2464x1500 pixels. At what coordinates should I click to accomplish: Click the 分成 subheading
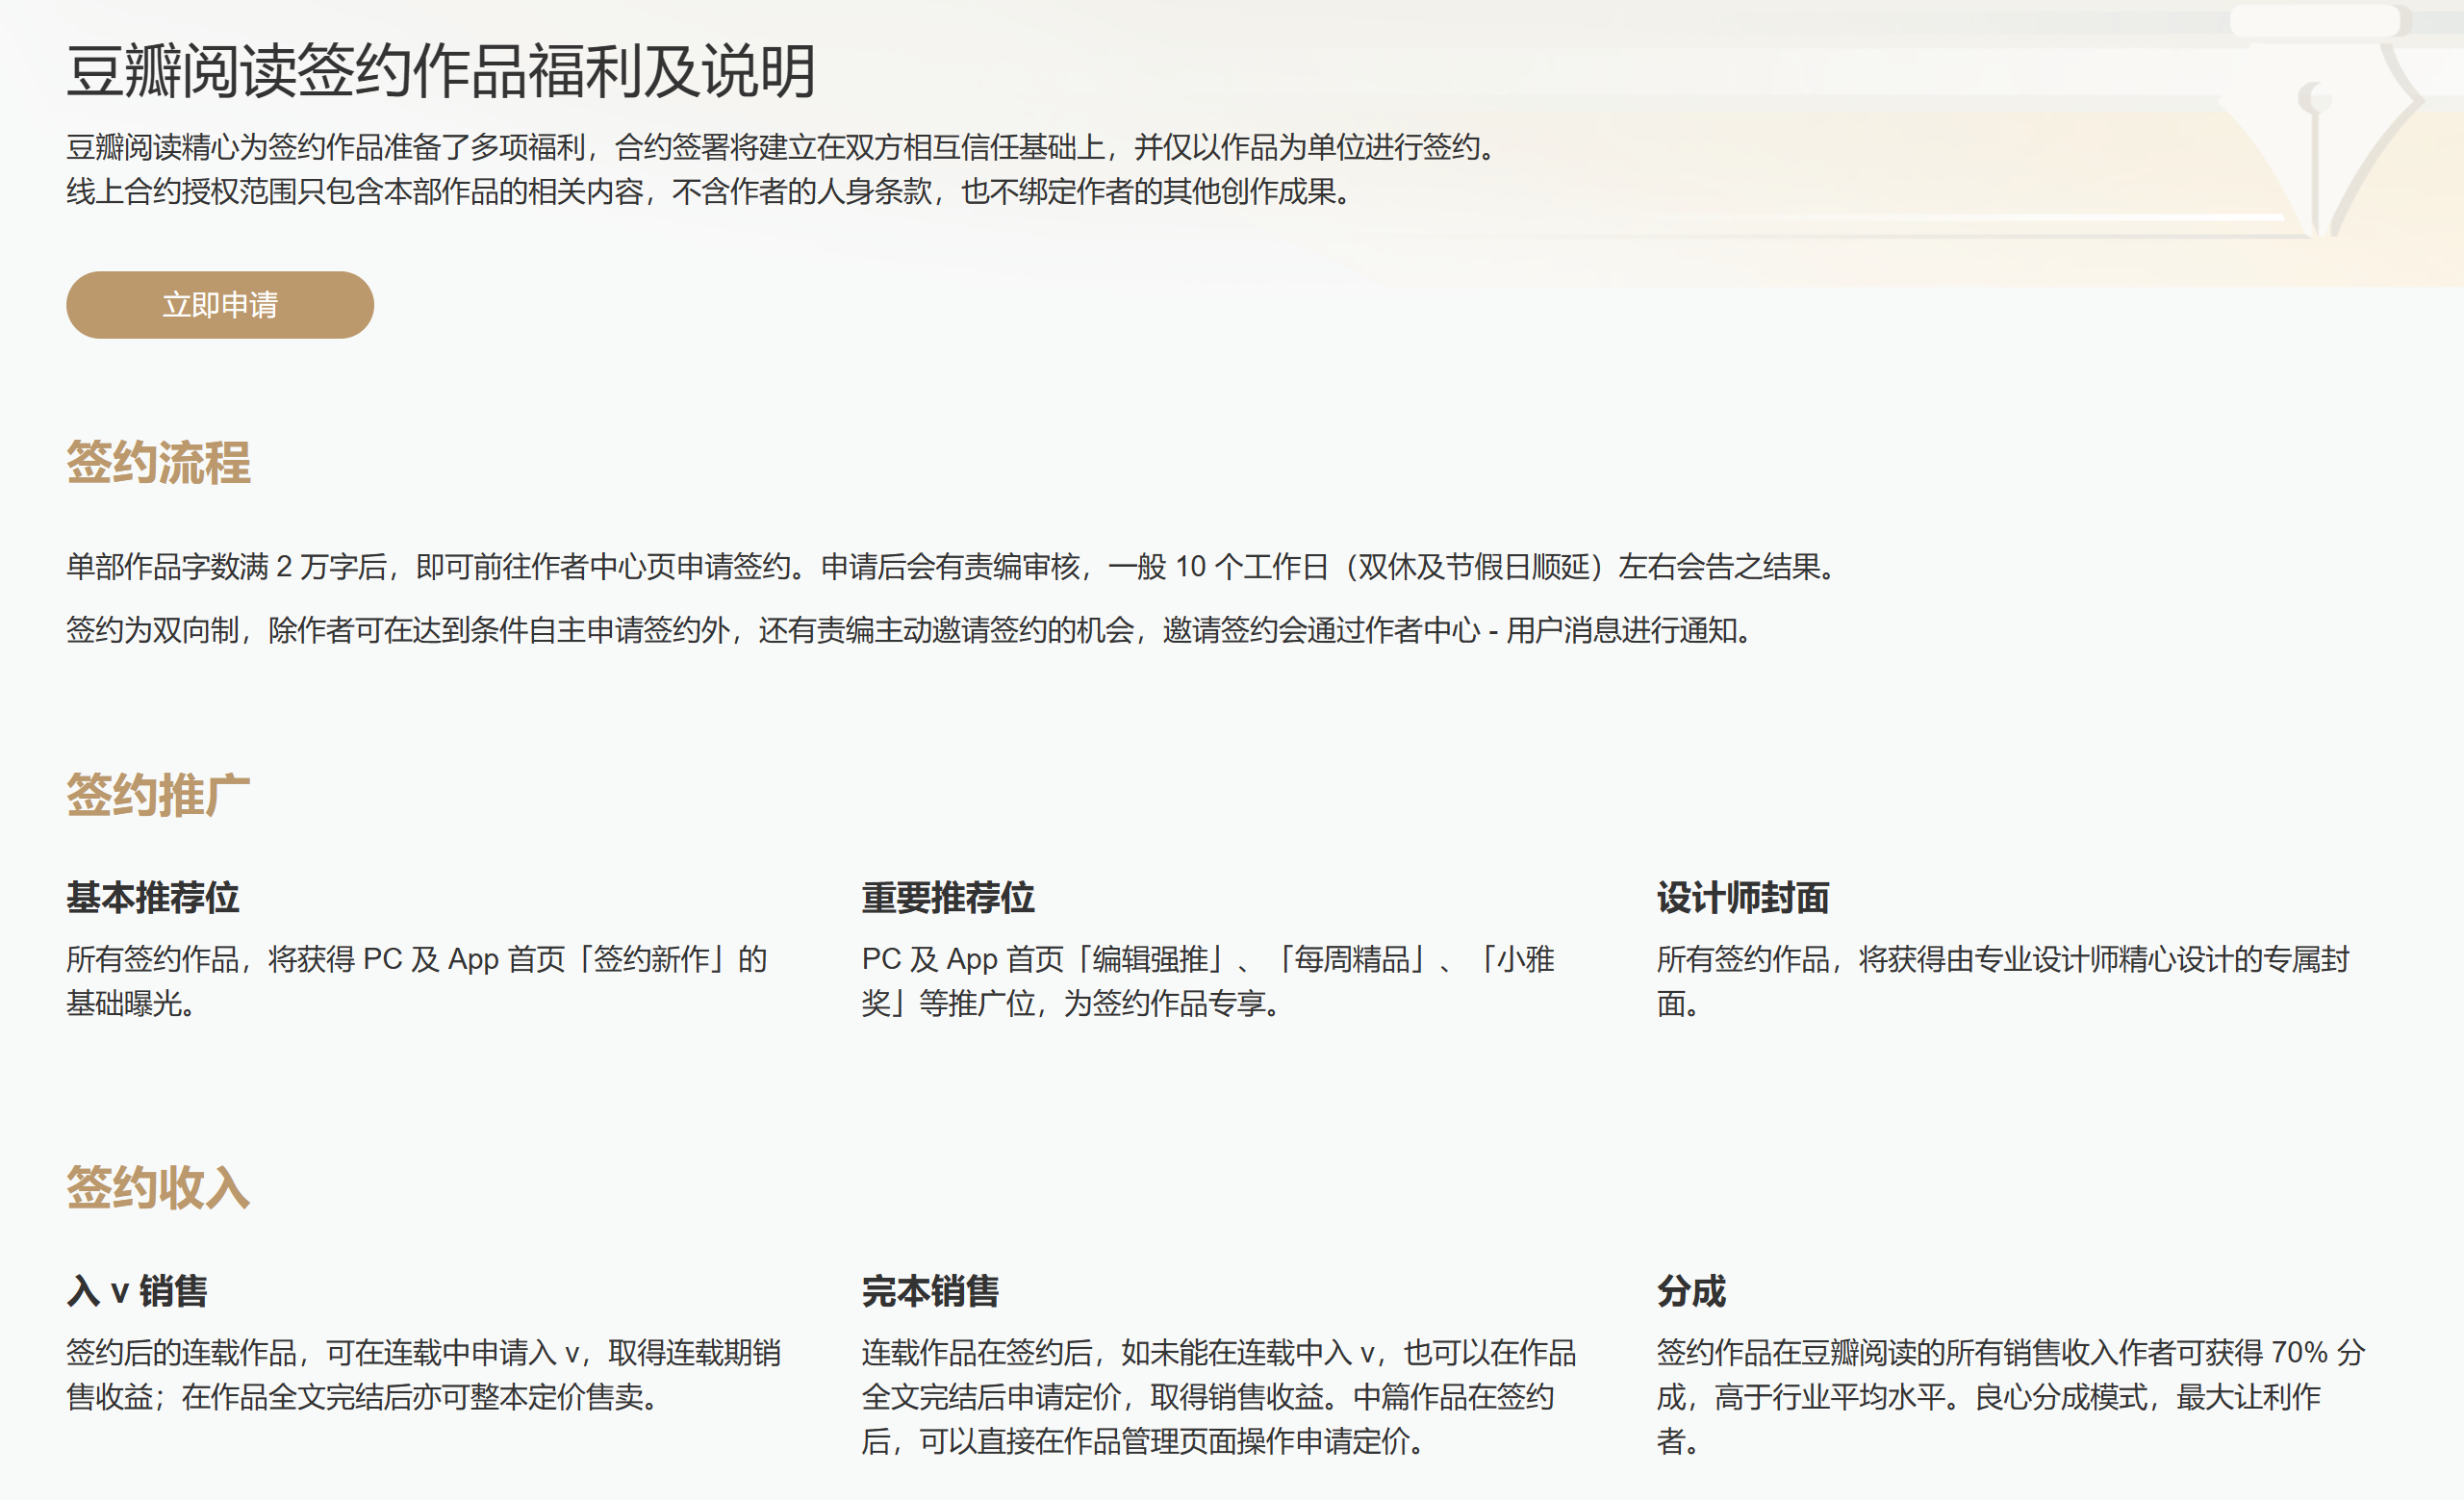[x=1690, y=1290]
